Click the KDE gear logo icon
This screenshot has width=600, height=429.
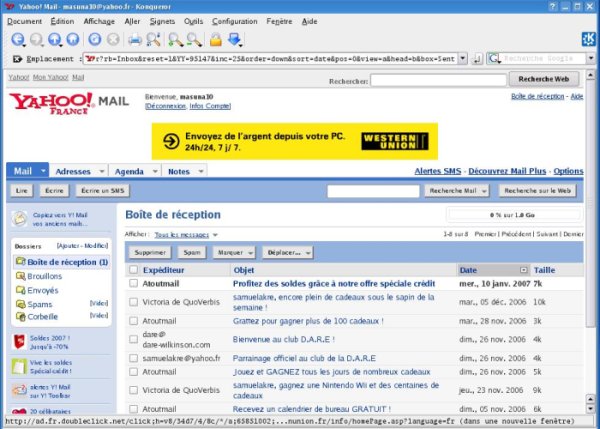[589, 39]
